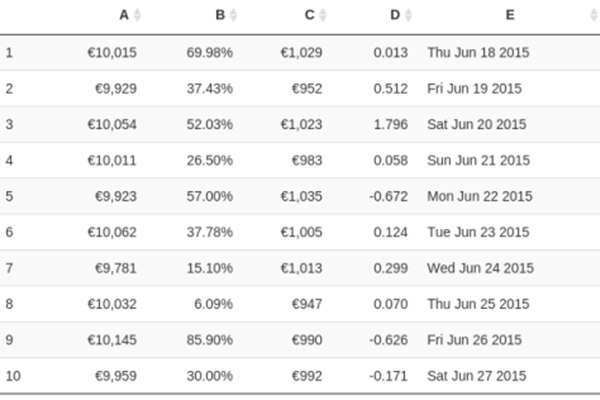The height and width of the screenshot is (400, 600).
Task: Sort table by column D arrows
Action: [408, 15]
